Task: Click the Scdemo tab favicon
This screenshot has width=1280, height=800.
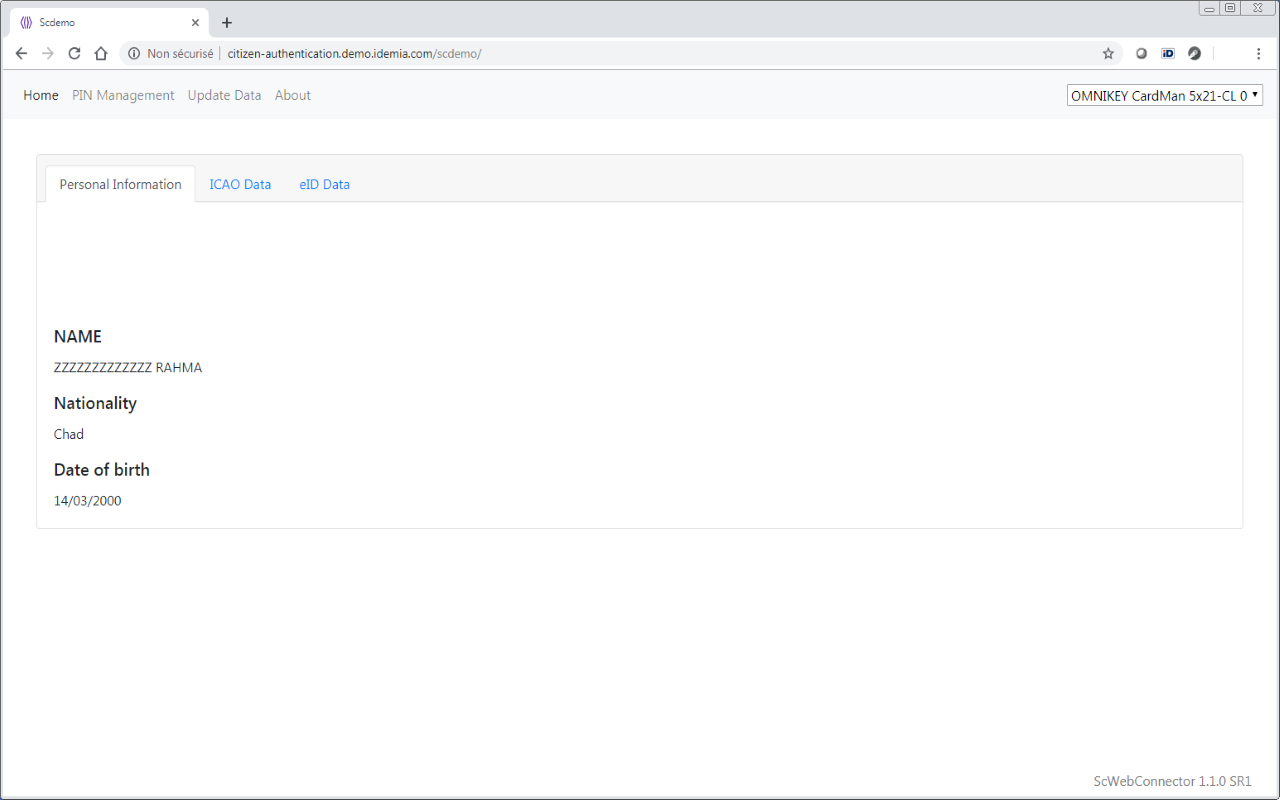Action: point(26,22)
